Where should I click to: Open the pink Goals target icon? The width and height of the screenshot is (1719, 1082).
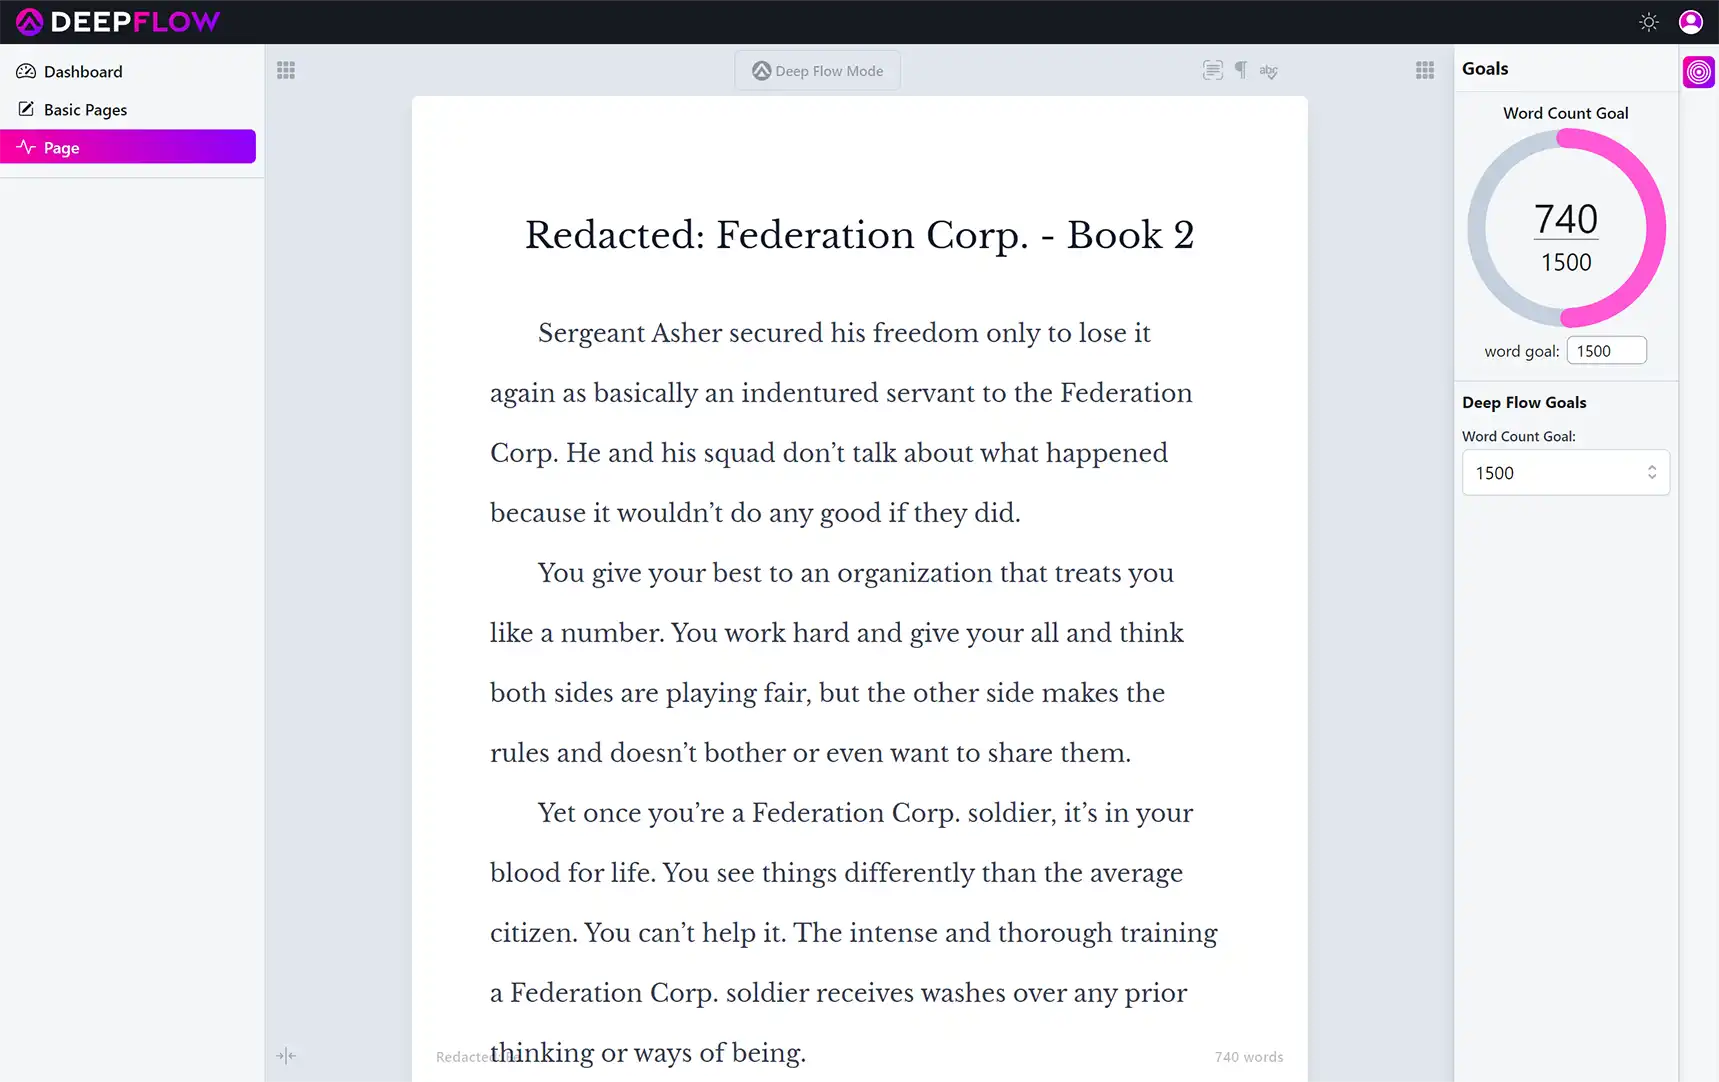click(x=1699, y=71)
